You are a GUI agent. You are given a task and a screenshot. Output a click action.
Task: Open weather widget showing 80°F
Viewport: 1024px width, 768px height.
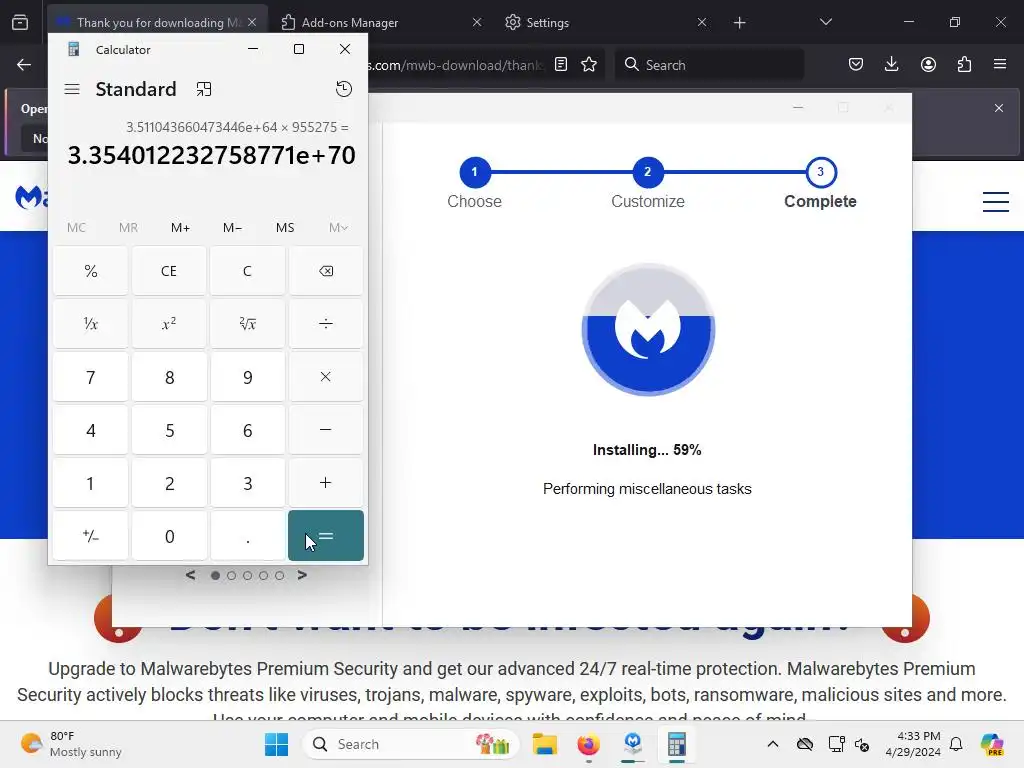[71, 744]
